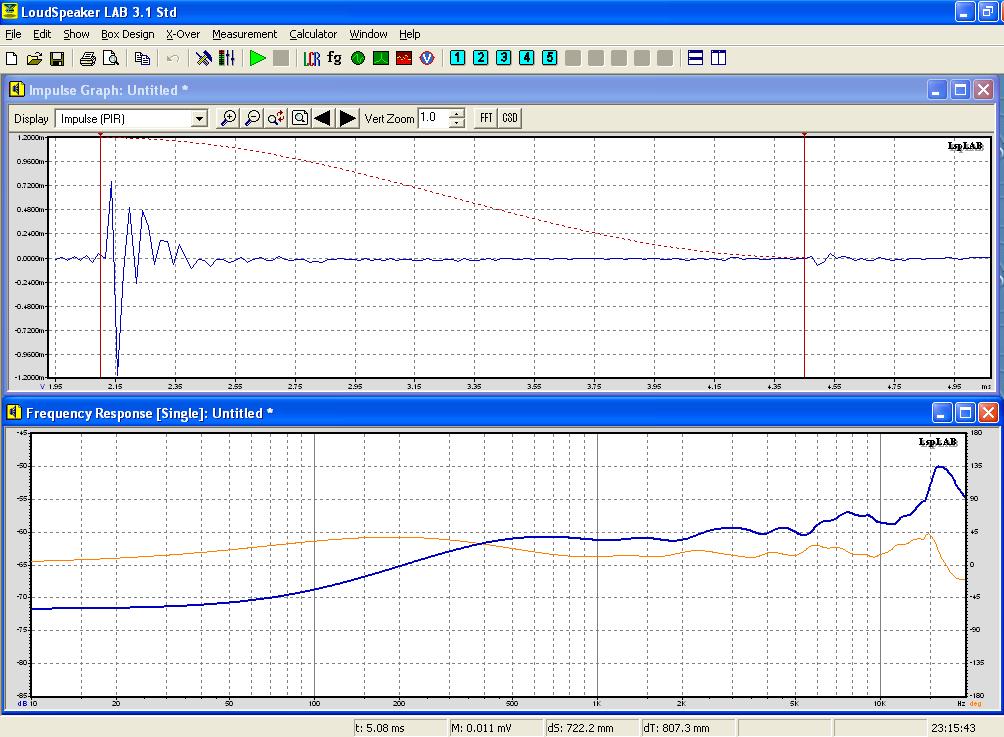
Task: Open the Help menu
Action: [410, 34]
